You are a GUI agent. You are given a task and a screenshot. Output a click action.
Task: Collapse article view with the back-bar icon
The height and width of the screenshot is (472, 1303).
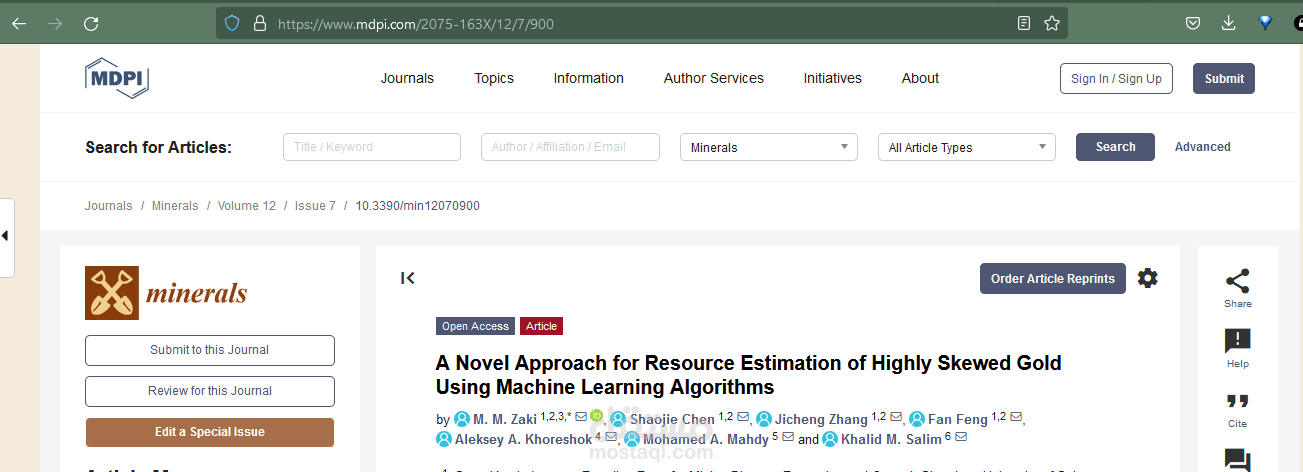click(x=407, y=278)
